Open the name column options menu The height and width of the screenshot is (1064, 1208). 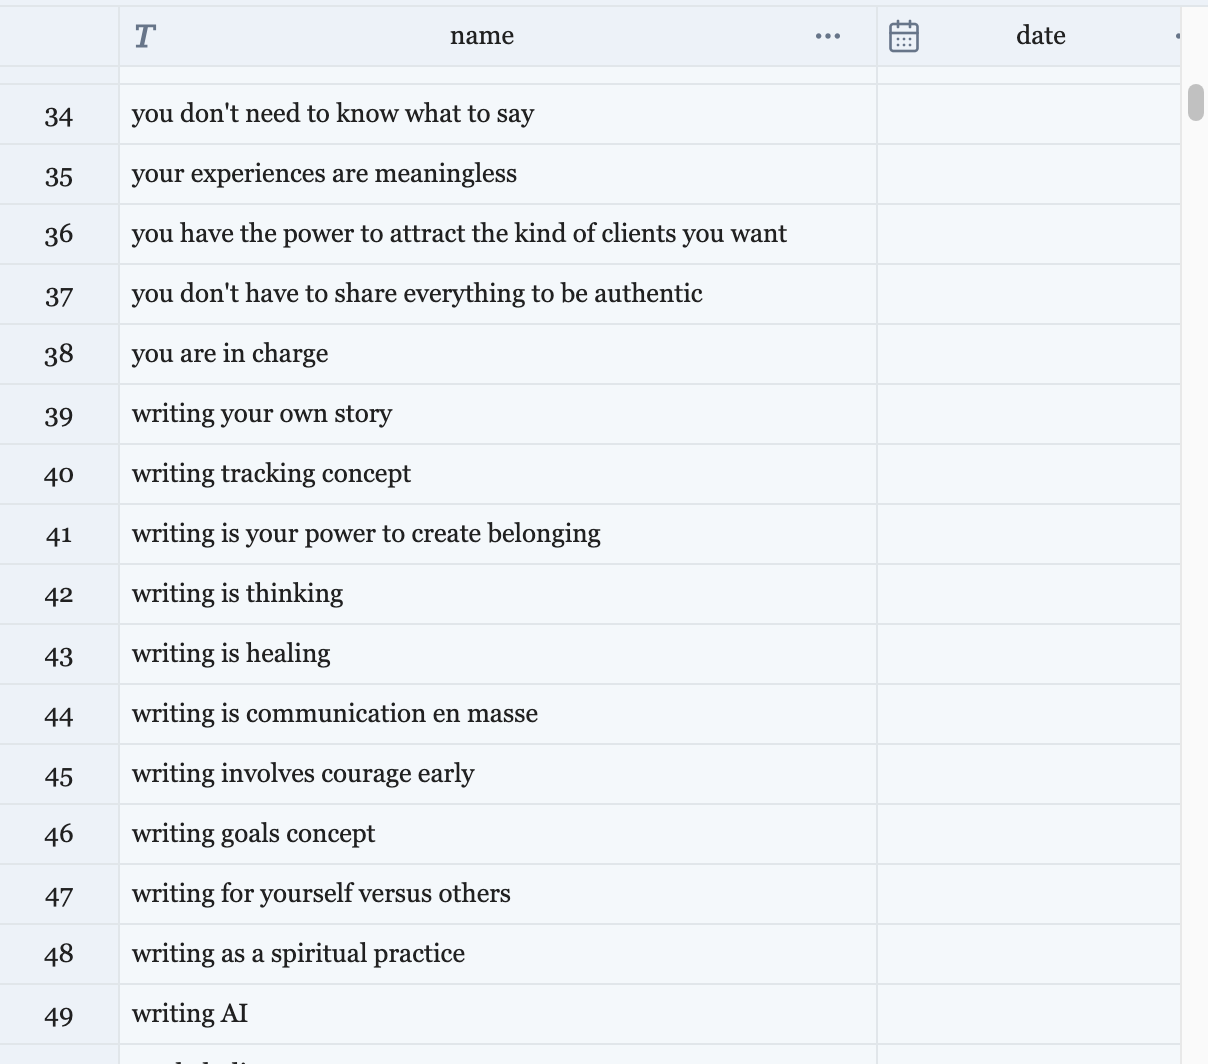[x=827, y=37]
